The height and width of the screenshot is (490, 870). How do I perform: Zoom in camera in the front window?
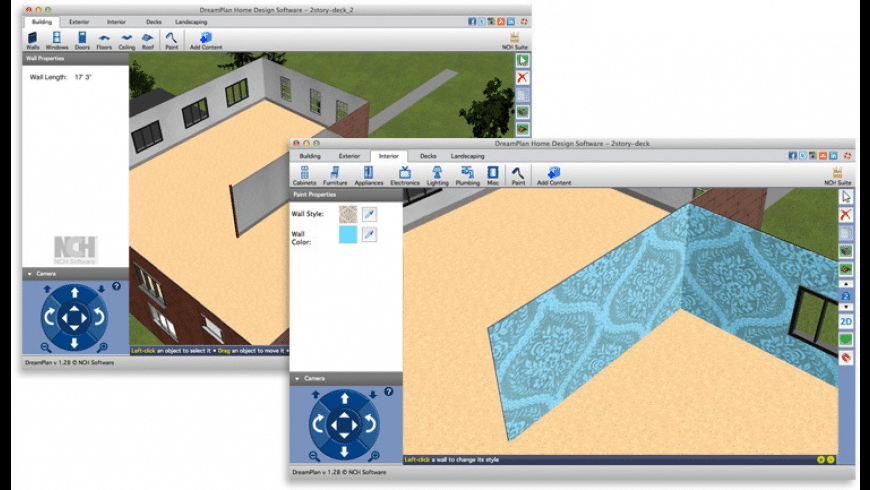click(375, 456)
